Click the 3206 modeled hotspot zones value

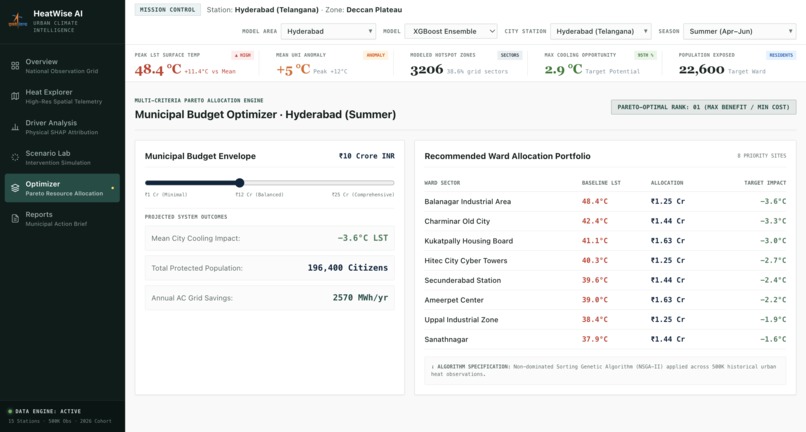click(x=427, y=69)
